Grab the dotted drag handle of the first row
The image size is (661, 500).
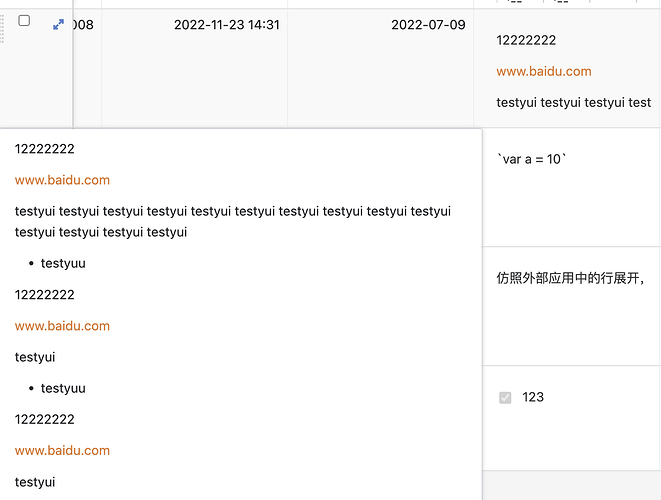(x=2, y=29)
